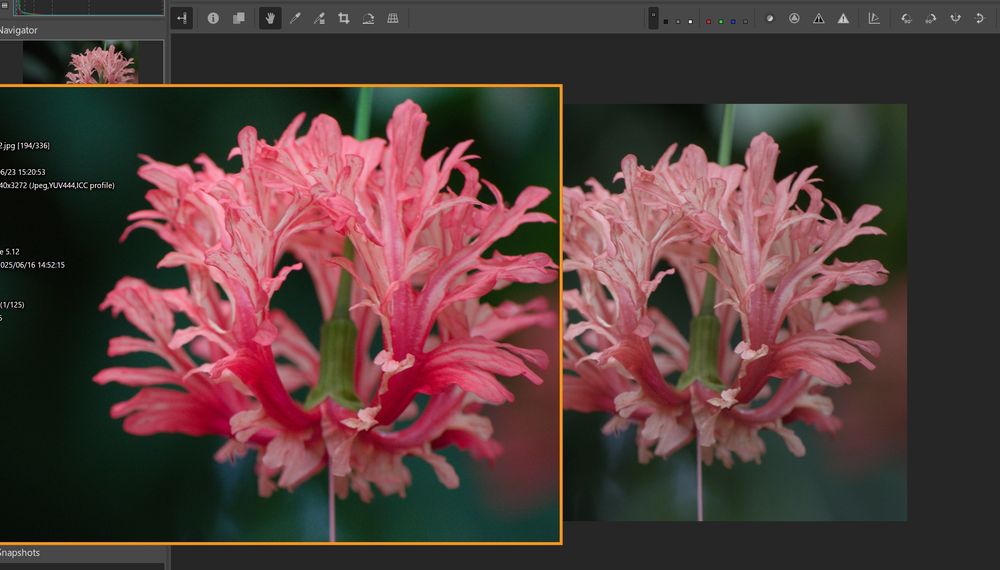
Task: Click the orange-framed after image preview
Action: [x=280, y=314]
